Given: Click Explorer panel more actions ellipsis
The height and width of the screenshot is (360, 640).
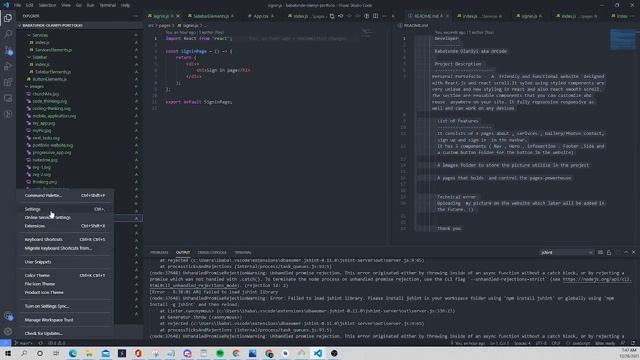Looking at the screenshot, I should (x=135, y=16).
